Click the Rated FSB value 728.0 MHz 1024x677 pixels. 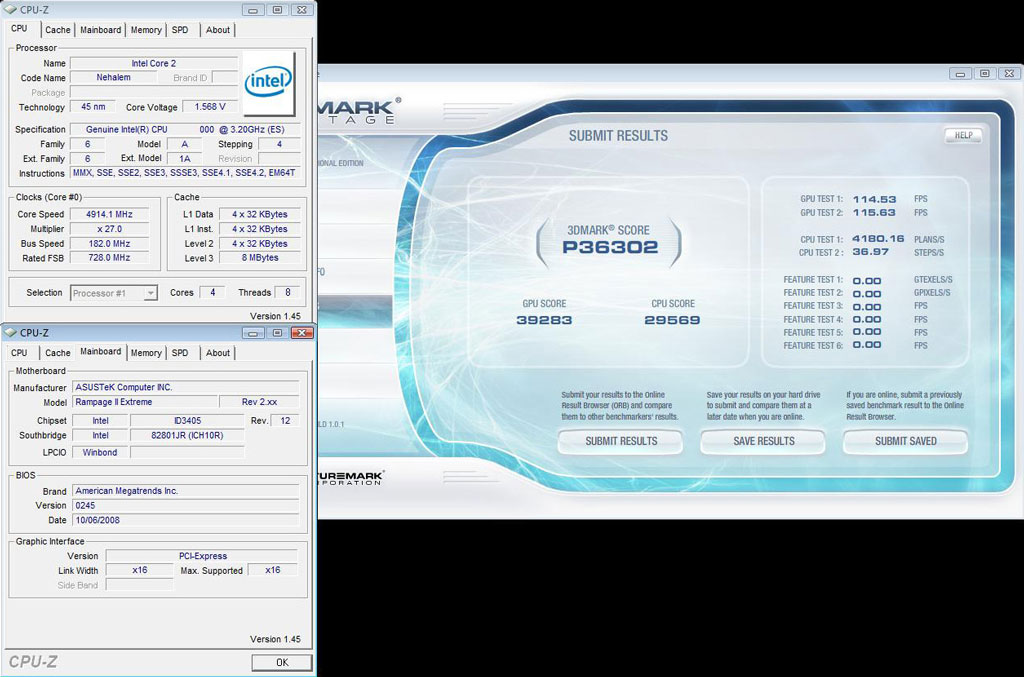[109, 258]
